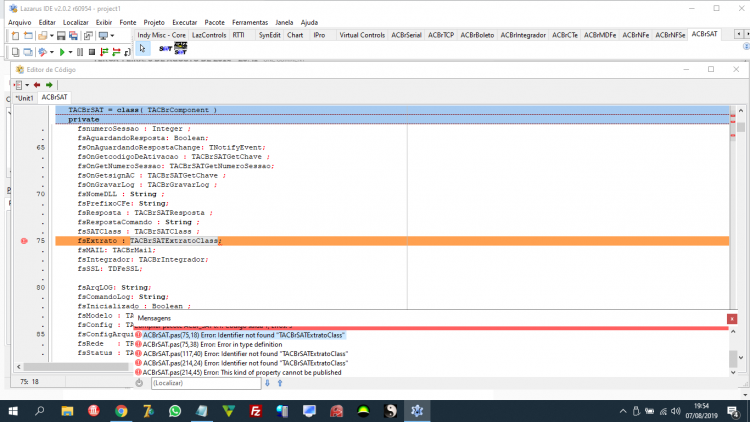Toggle form/unit view icon
Image resolution: width=750 pixels, height=422 pixels.
tap(88, 36)
